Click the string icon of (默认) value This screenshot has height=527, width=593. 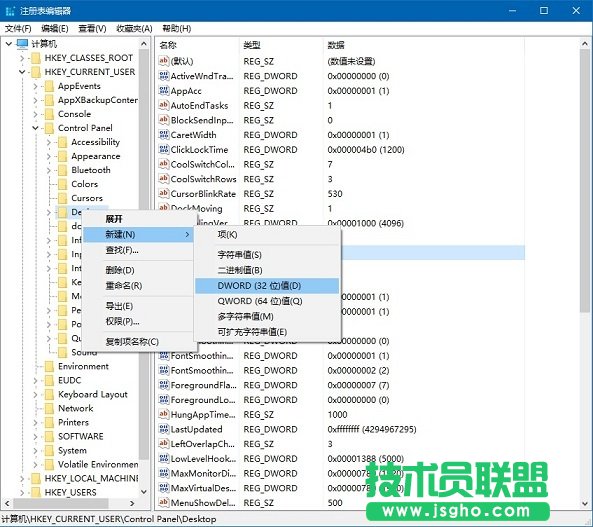pos(163,61)
